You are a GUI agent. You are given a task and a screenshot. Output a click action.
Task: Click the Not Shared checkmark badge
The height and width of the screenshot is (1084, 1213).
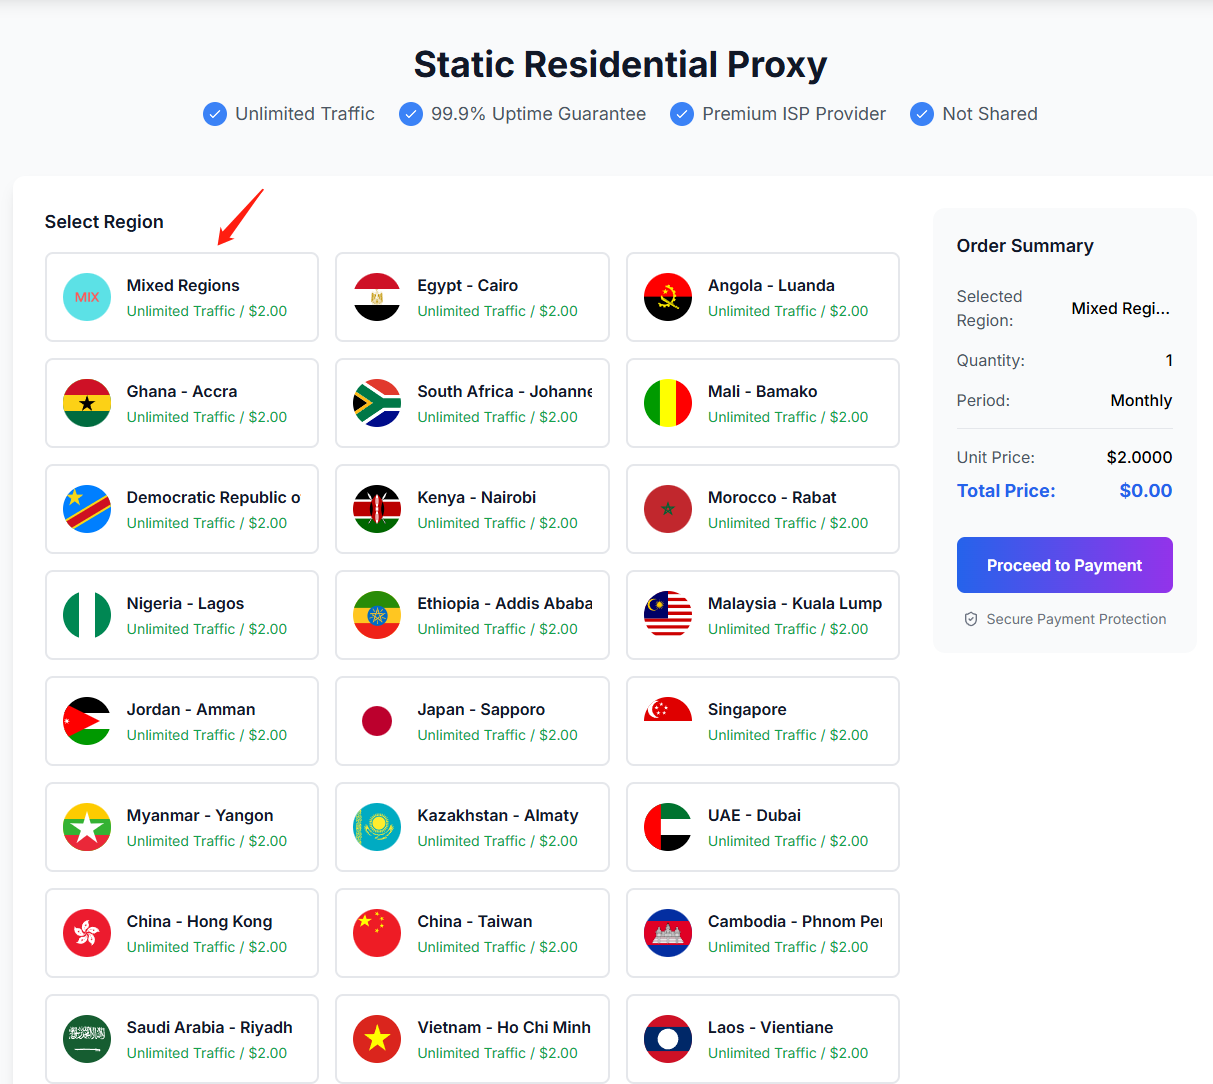(922, 114)
